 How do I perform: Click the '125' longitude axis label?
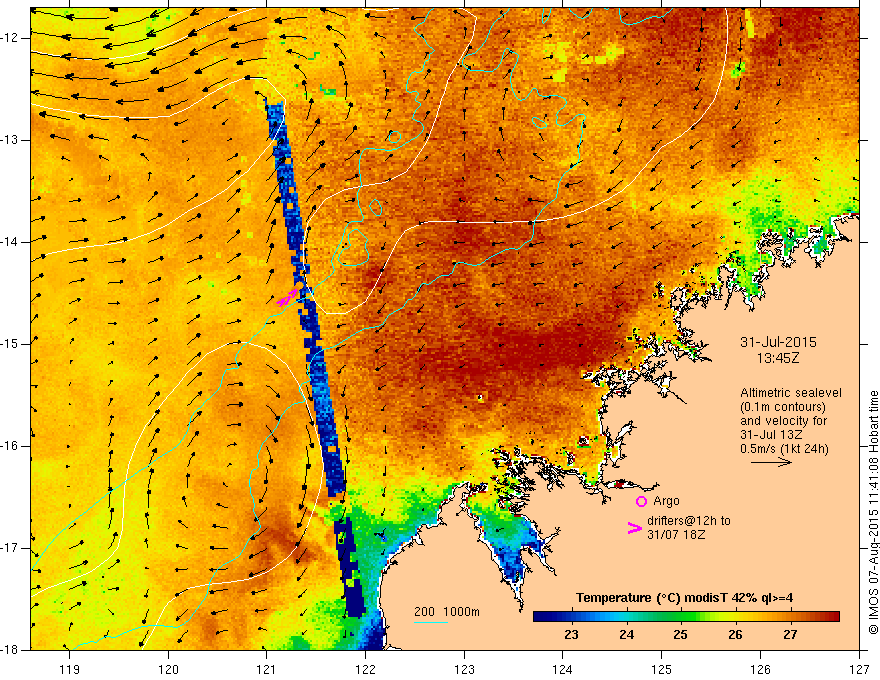662,669
